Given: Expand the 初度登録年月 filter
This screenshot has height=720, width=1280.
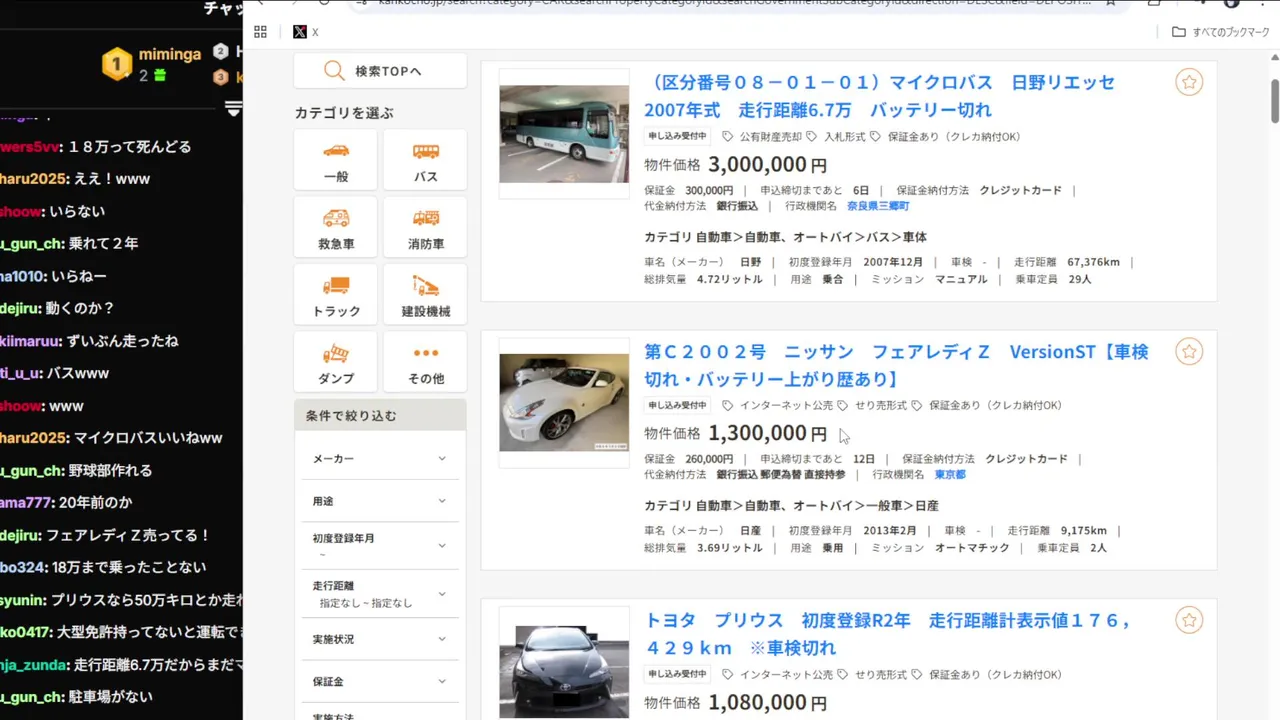Looking at the screenshot, I should 380,545.
